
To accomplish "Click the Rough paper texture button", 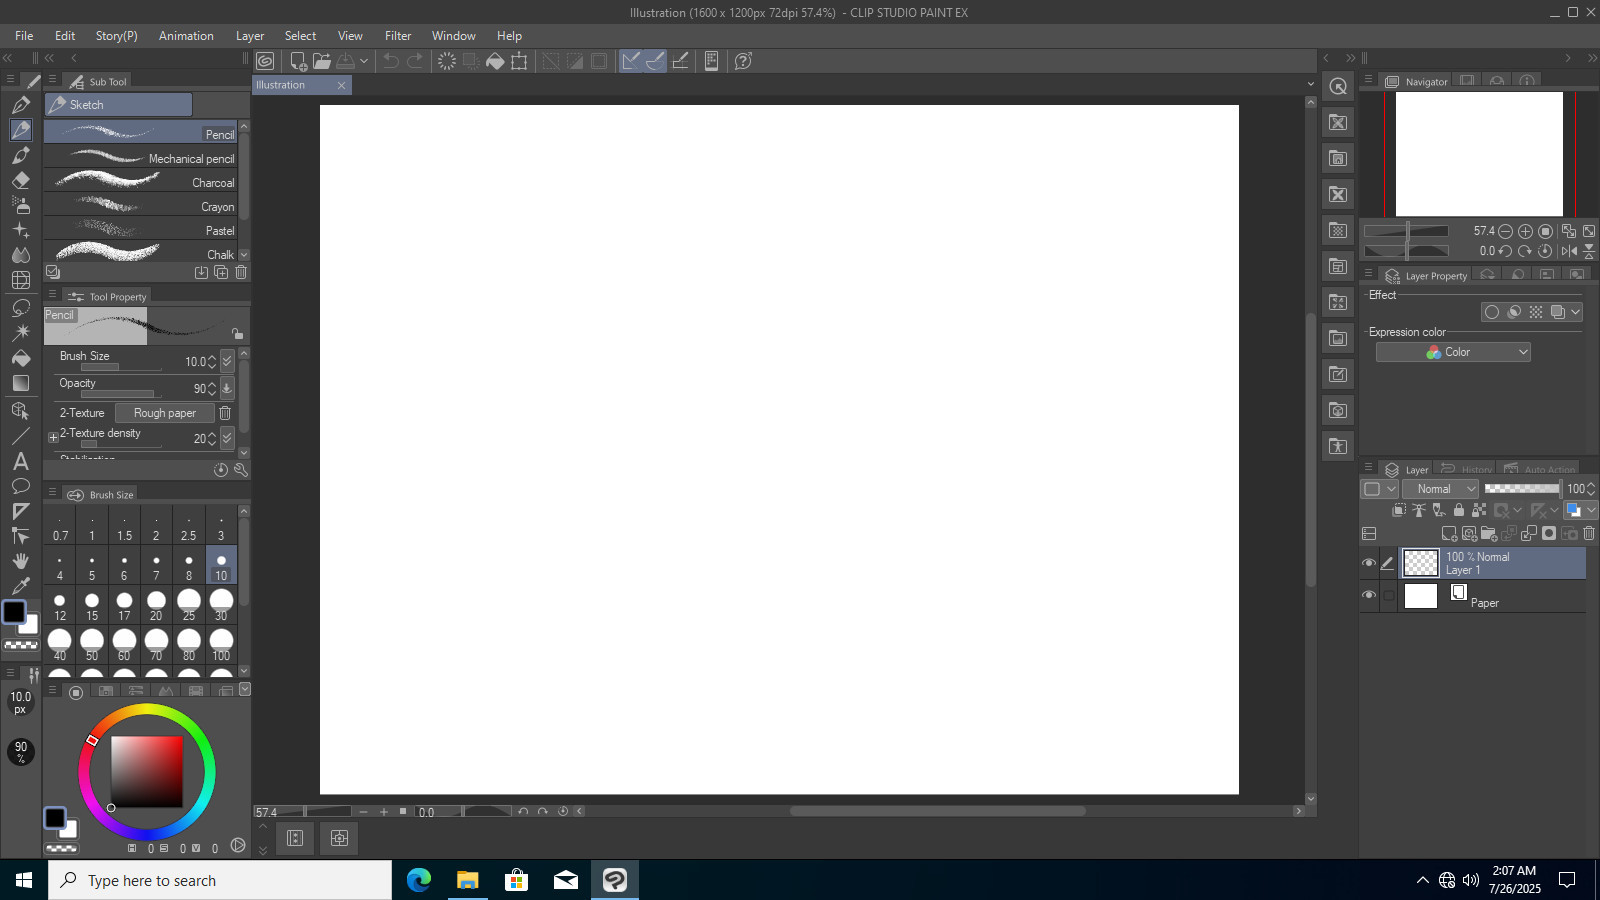I will click(x=165, y=413).
